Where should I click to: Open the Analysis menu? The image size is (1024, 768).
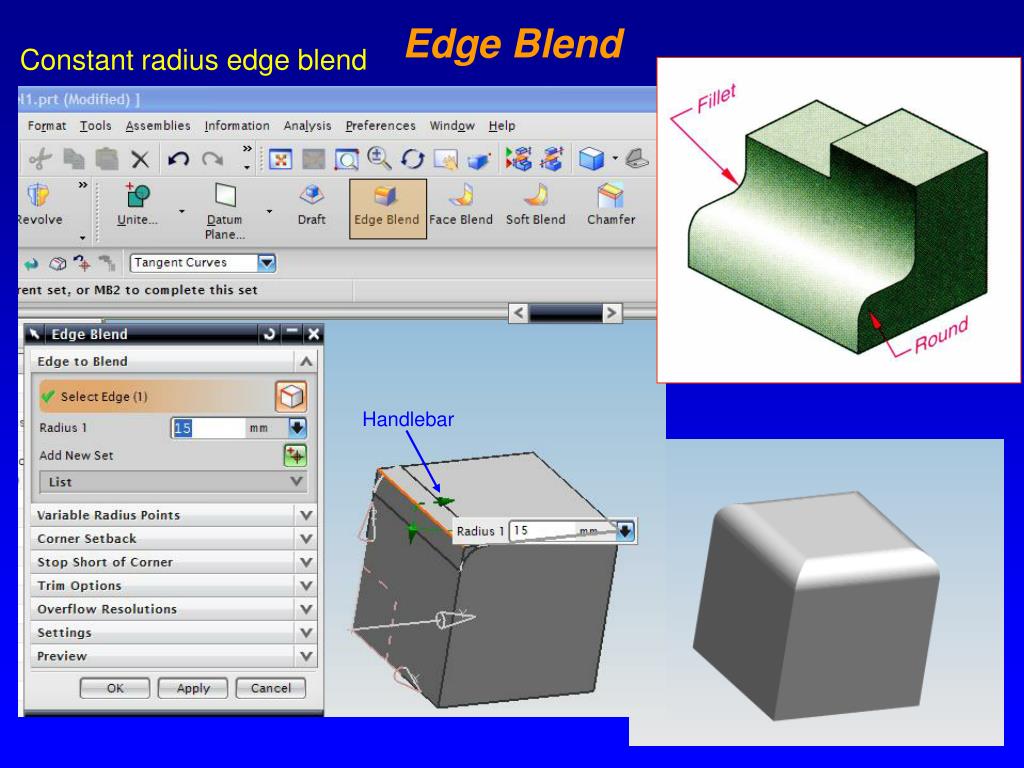pyautogui.click(x=307, y=125)
